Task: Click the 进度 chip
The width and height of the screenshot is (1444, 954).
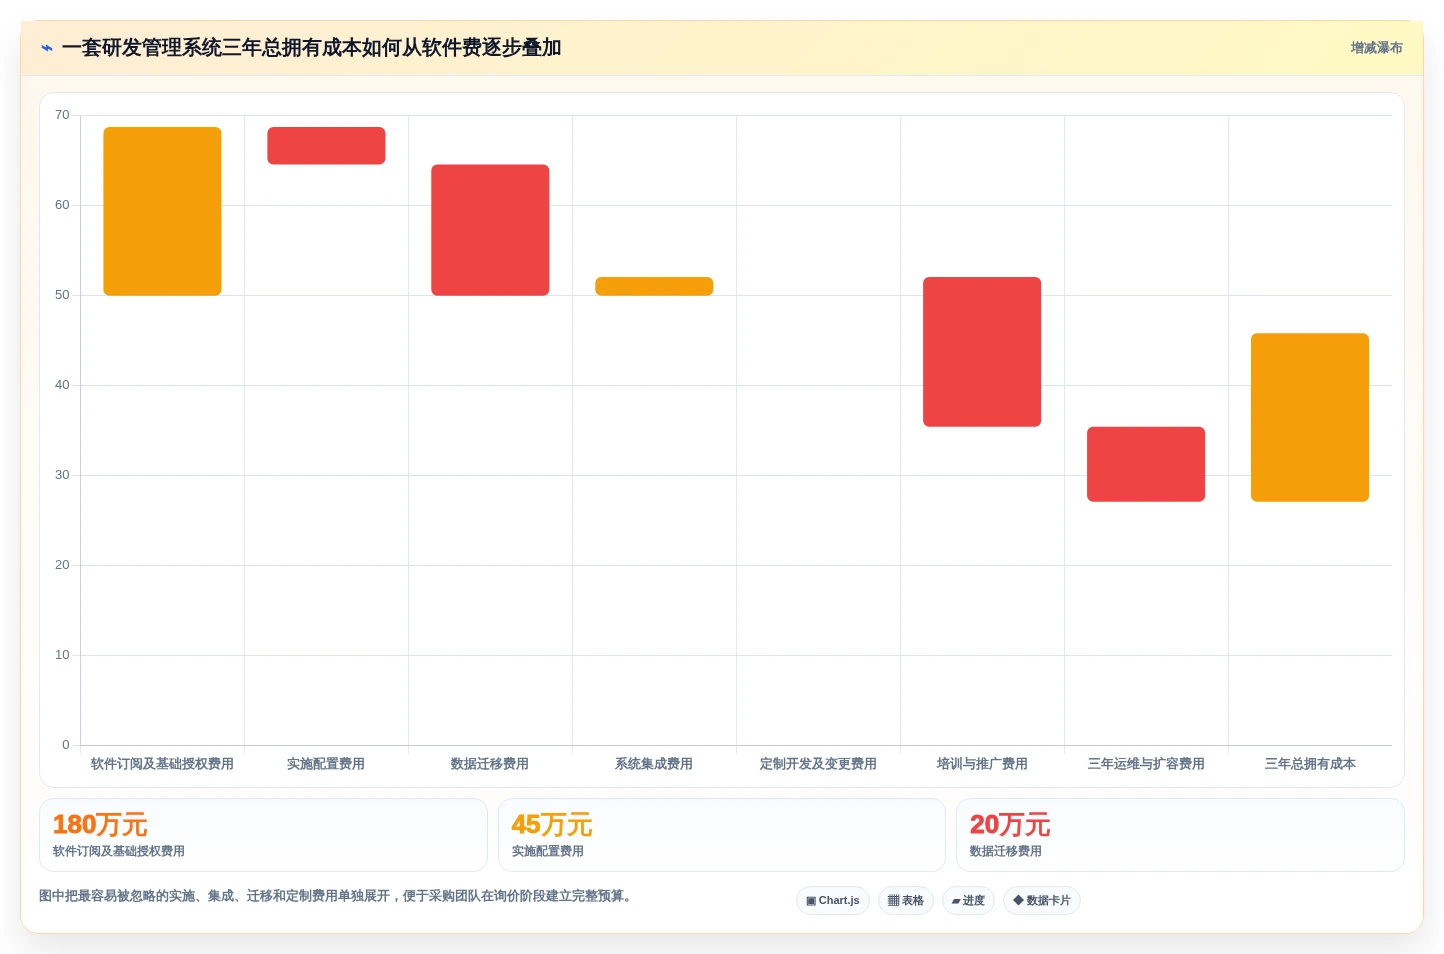Action: pos(968,900)
